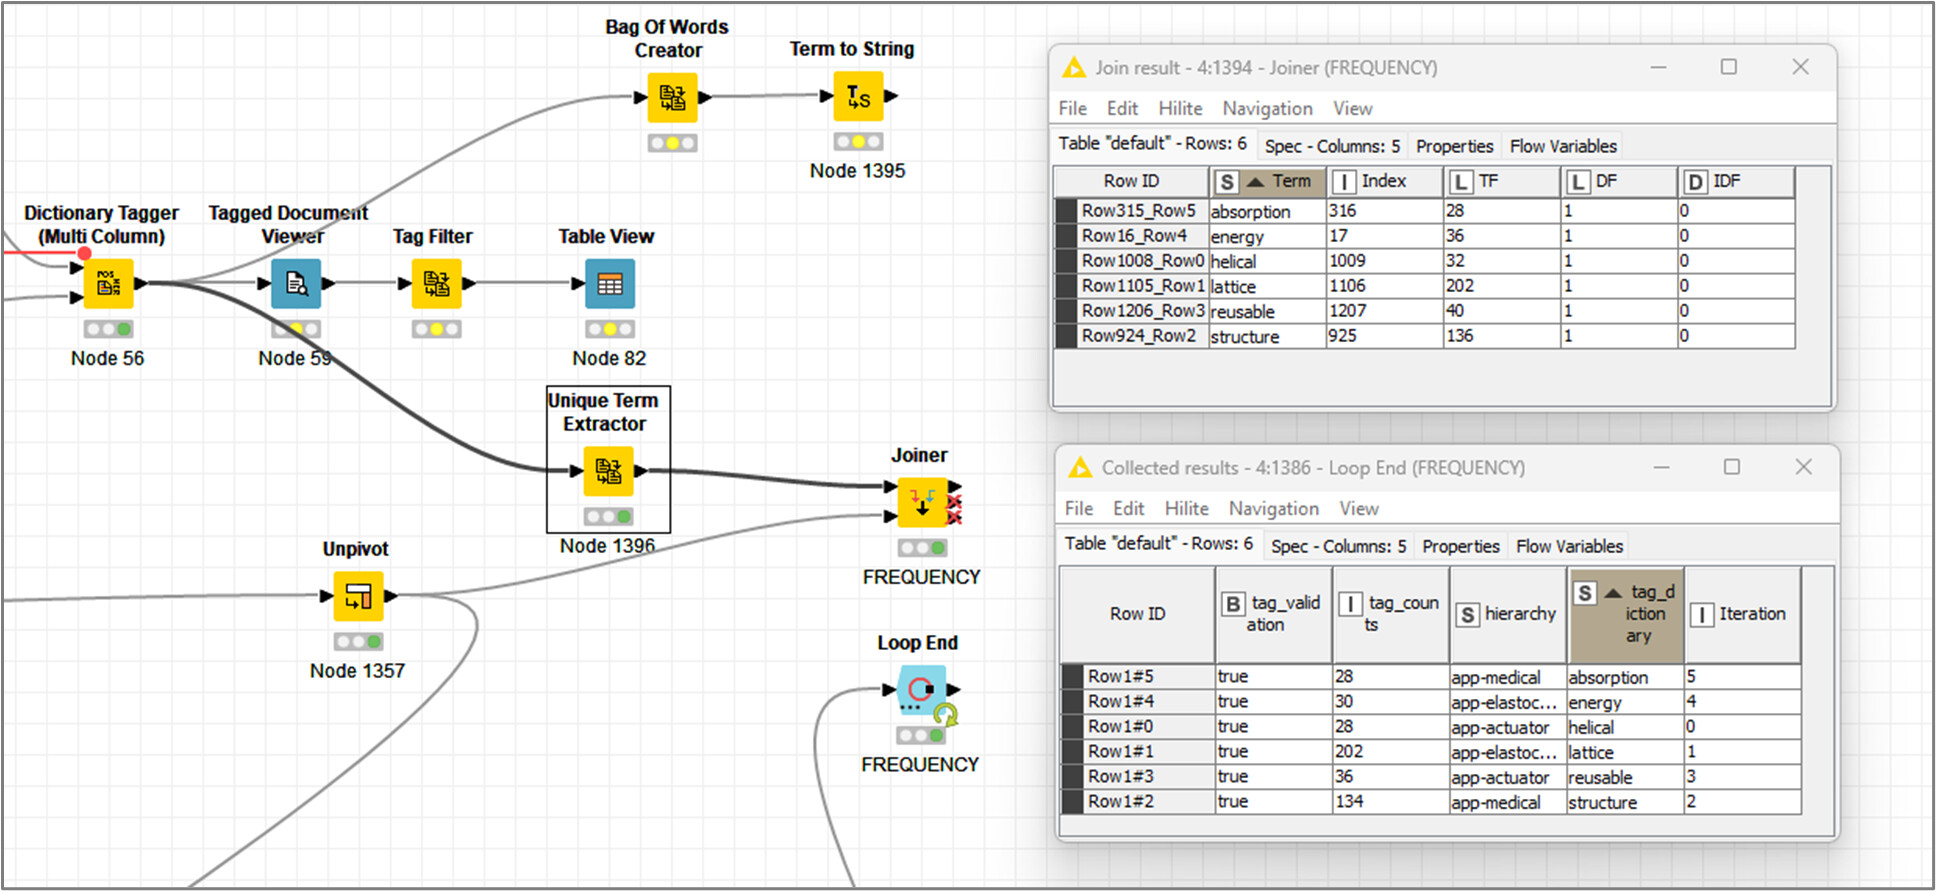Screen dimensions: 1936x891
Task: Select the Tag Filter node icon
Action: [436, 284]
